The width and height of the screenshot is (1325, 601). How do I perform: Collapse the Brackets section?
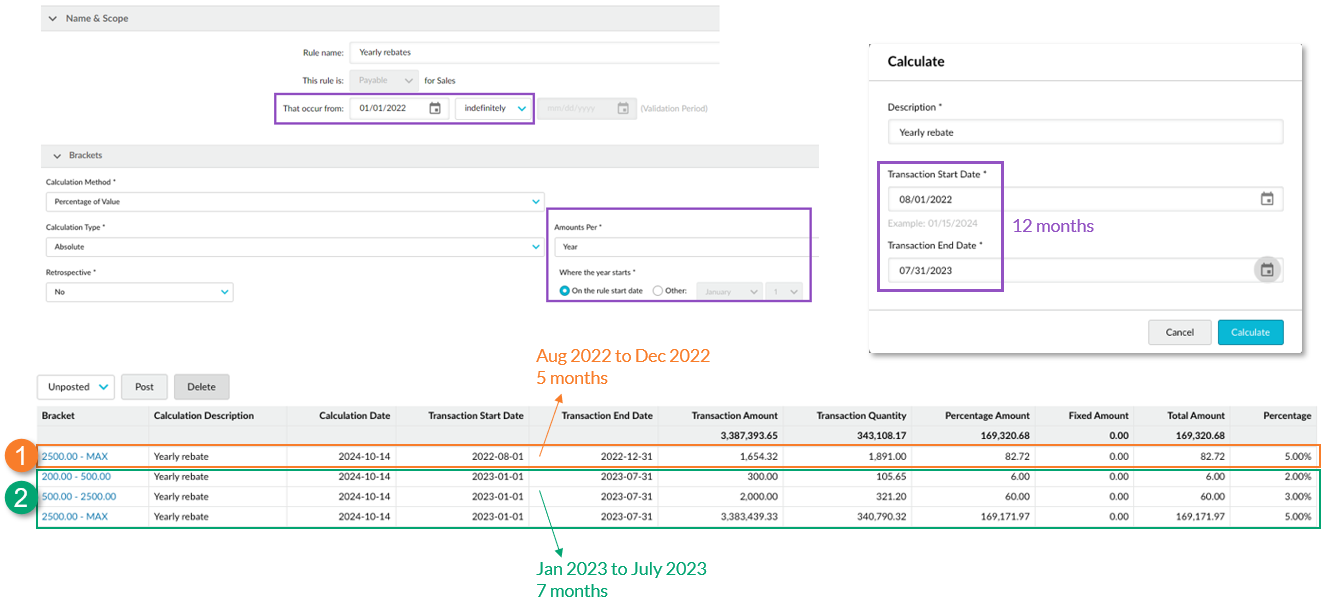pos(53,156)
